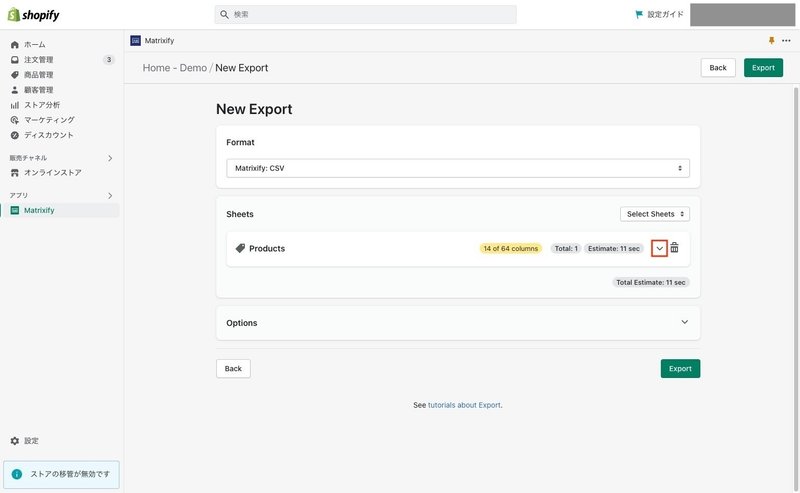Open the Format dropdown showing Matrixify: CSV
Viewport: 800px width, 493px height.
pyautogui.click(x=458, y=168)
